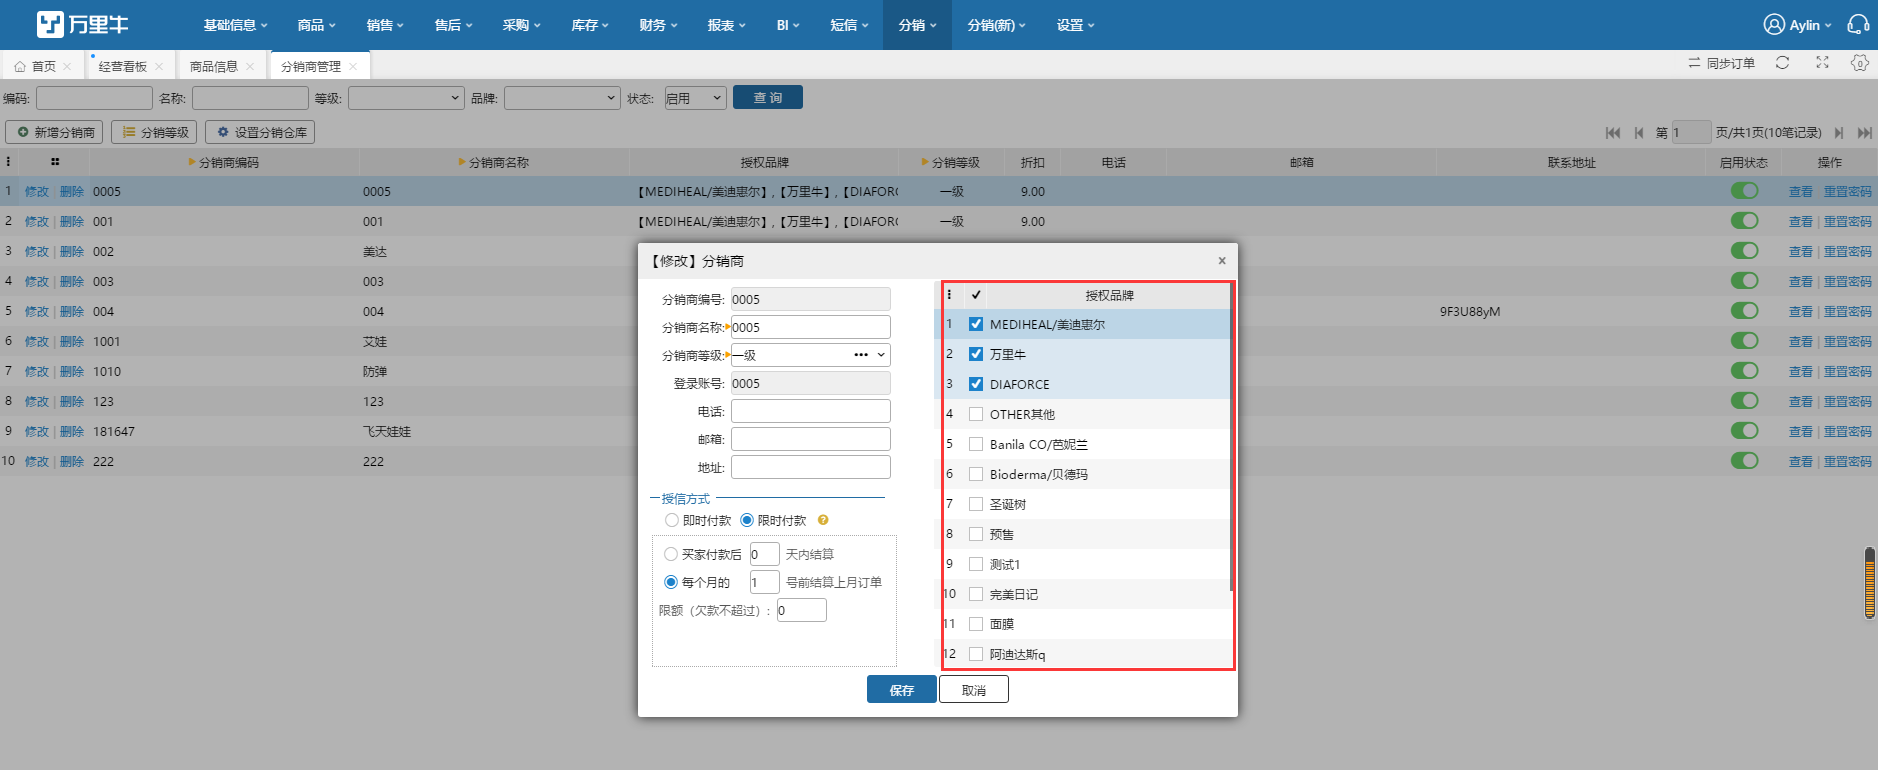The image size is (1878, 770).
Task: Select the 买家付款后 radio button
Action: tap(671, 554)
